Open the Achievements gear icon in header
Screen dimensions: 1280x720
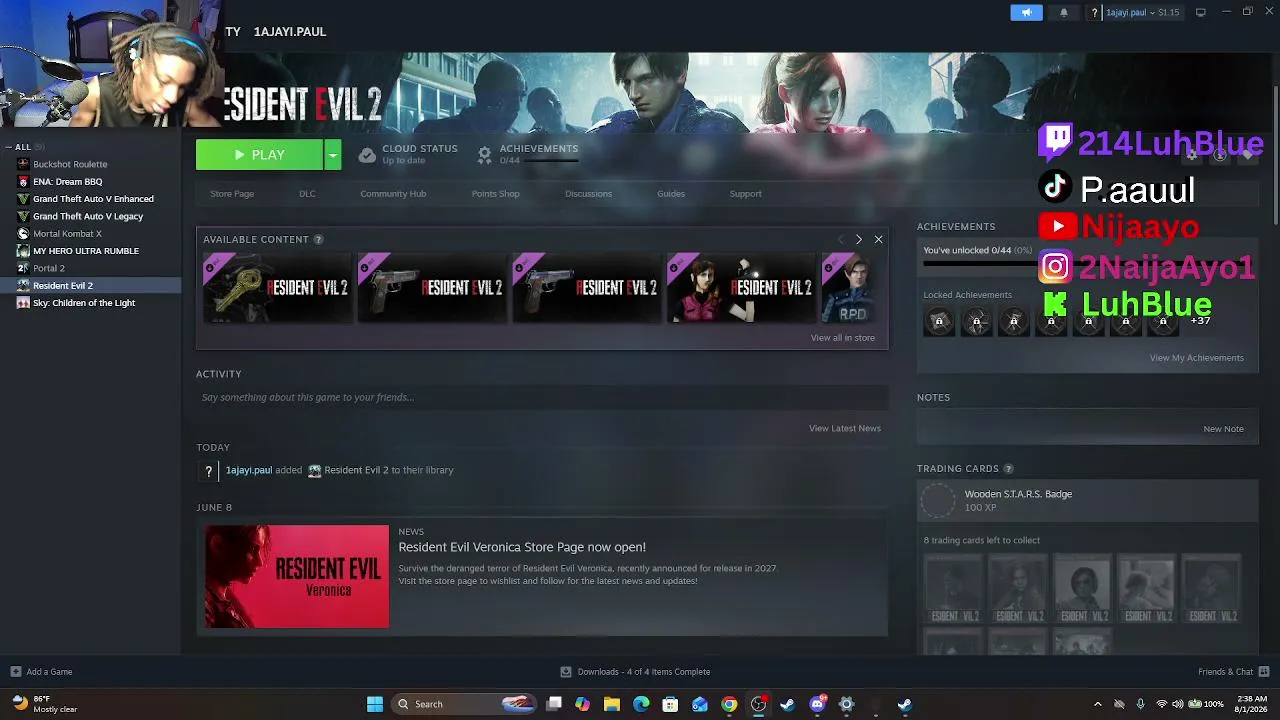click(484, 155)
